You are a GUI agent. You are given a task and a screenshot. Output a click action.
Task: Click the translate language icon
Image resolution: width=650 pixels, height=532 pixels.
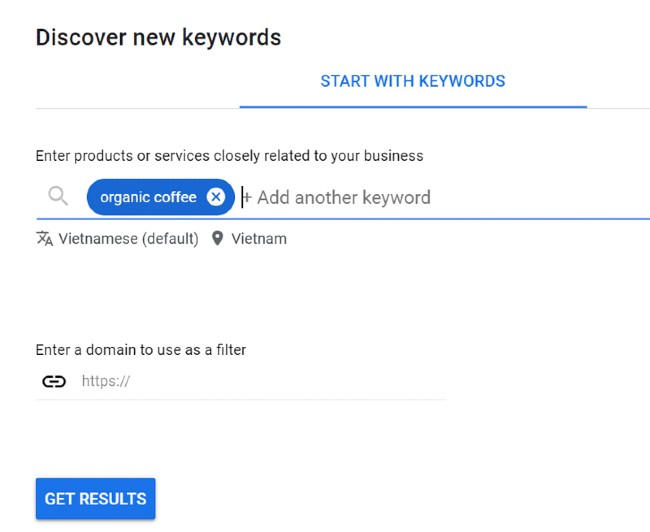click(44, 239)
